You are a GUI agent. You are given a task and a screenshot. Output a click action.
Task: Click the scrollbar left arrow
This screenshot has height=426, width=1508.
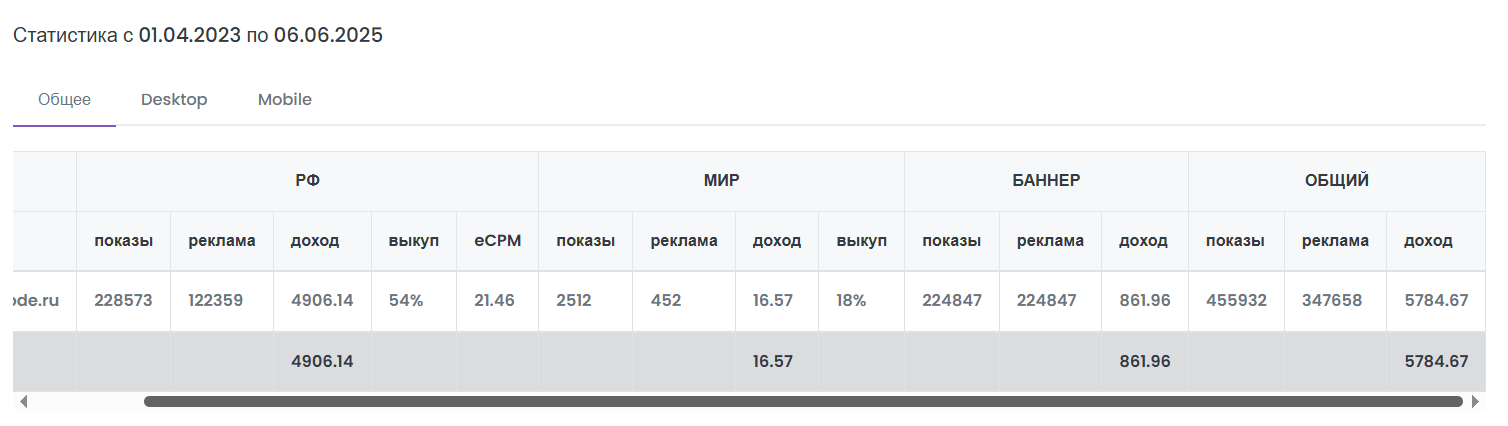24,402
